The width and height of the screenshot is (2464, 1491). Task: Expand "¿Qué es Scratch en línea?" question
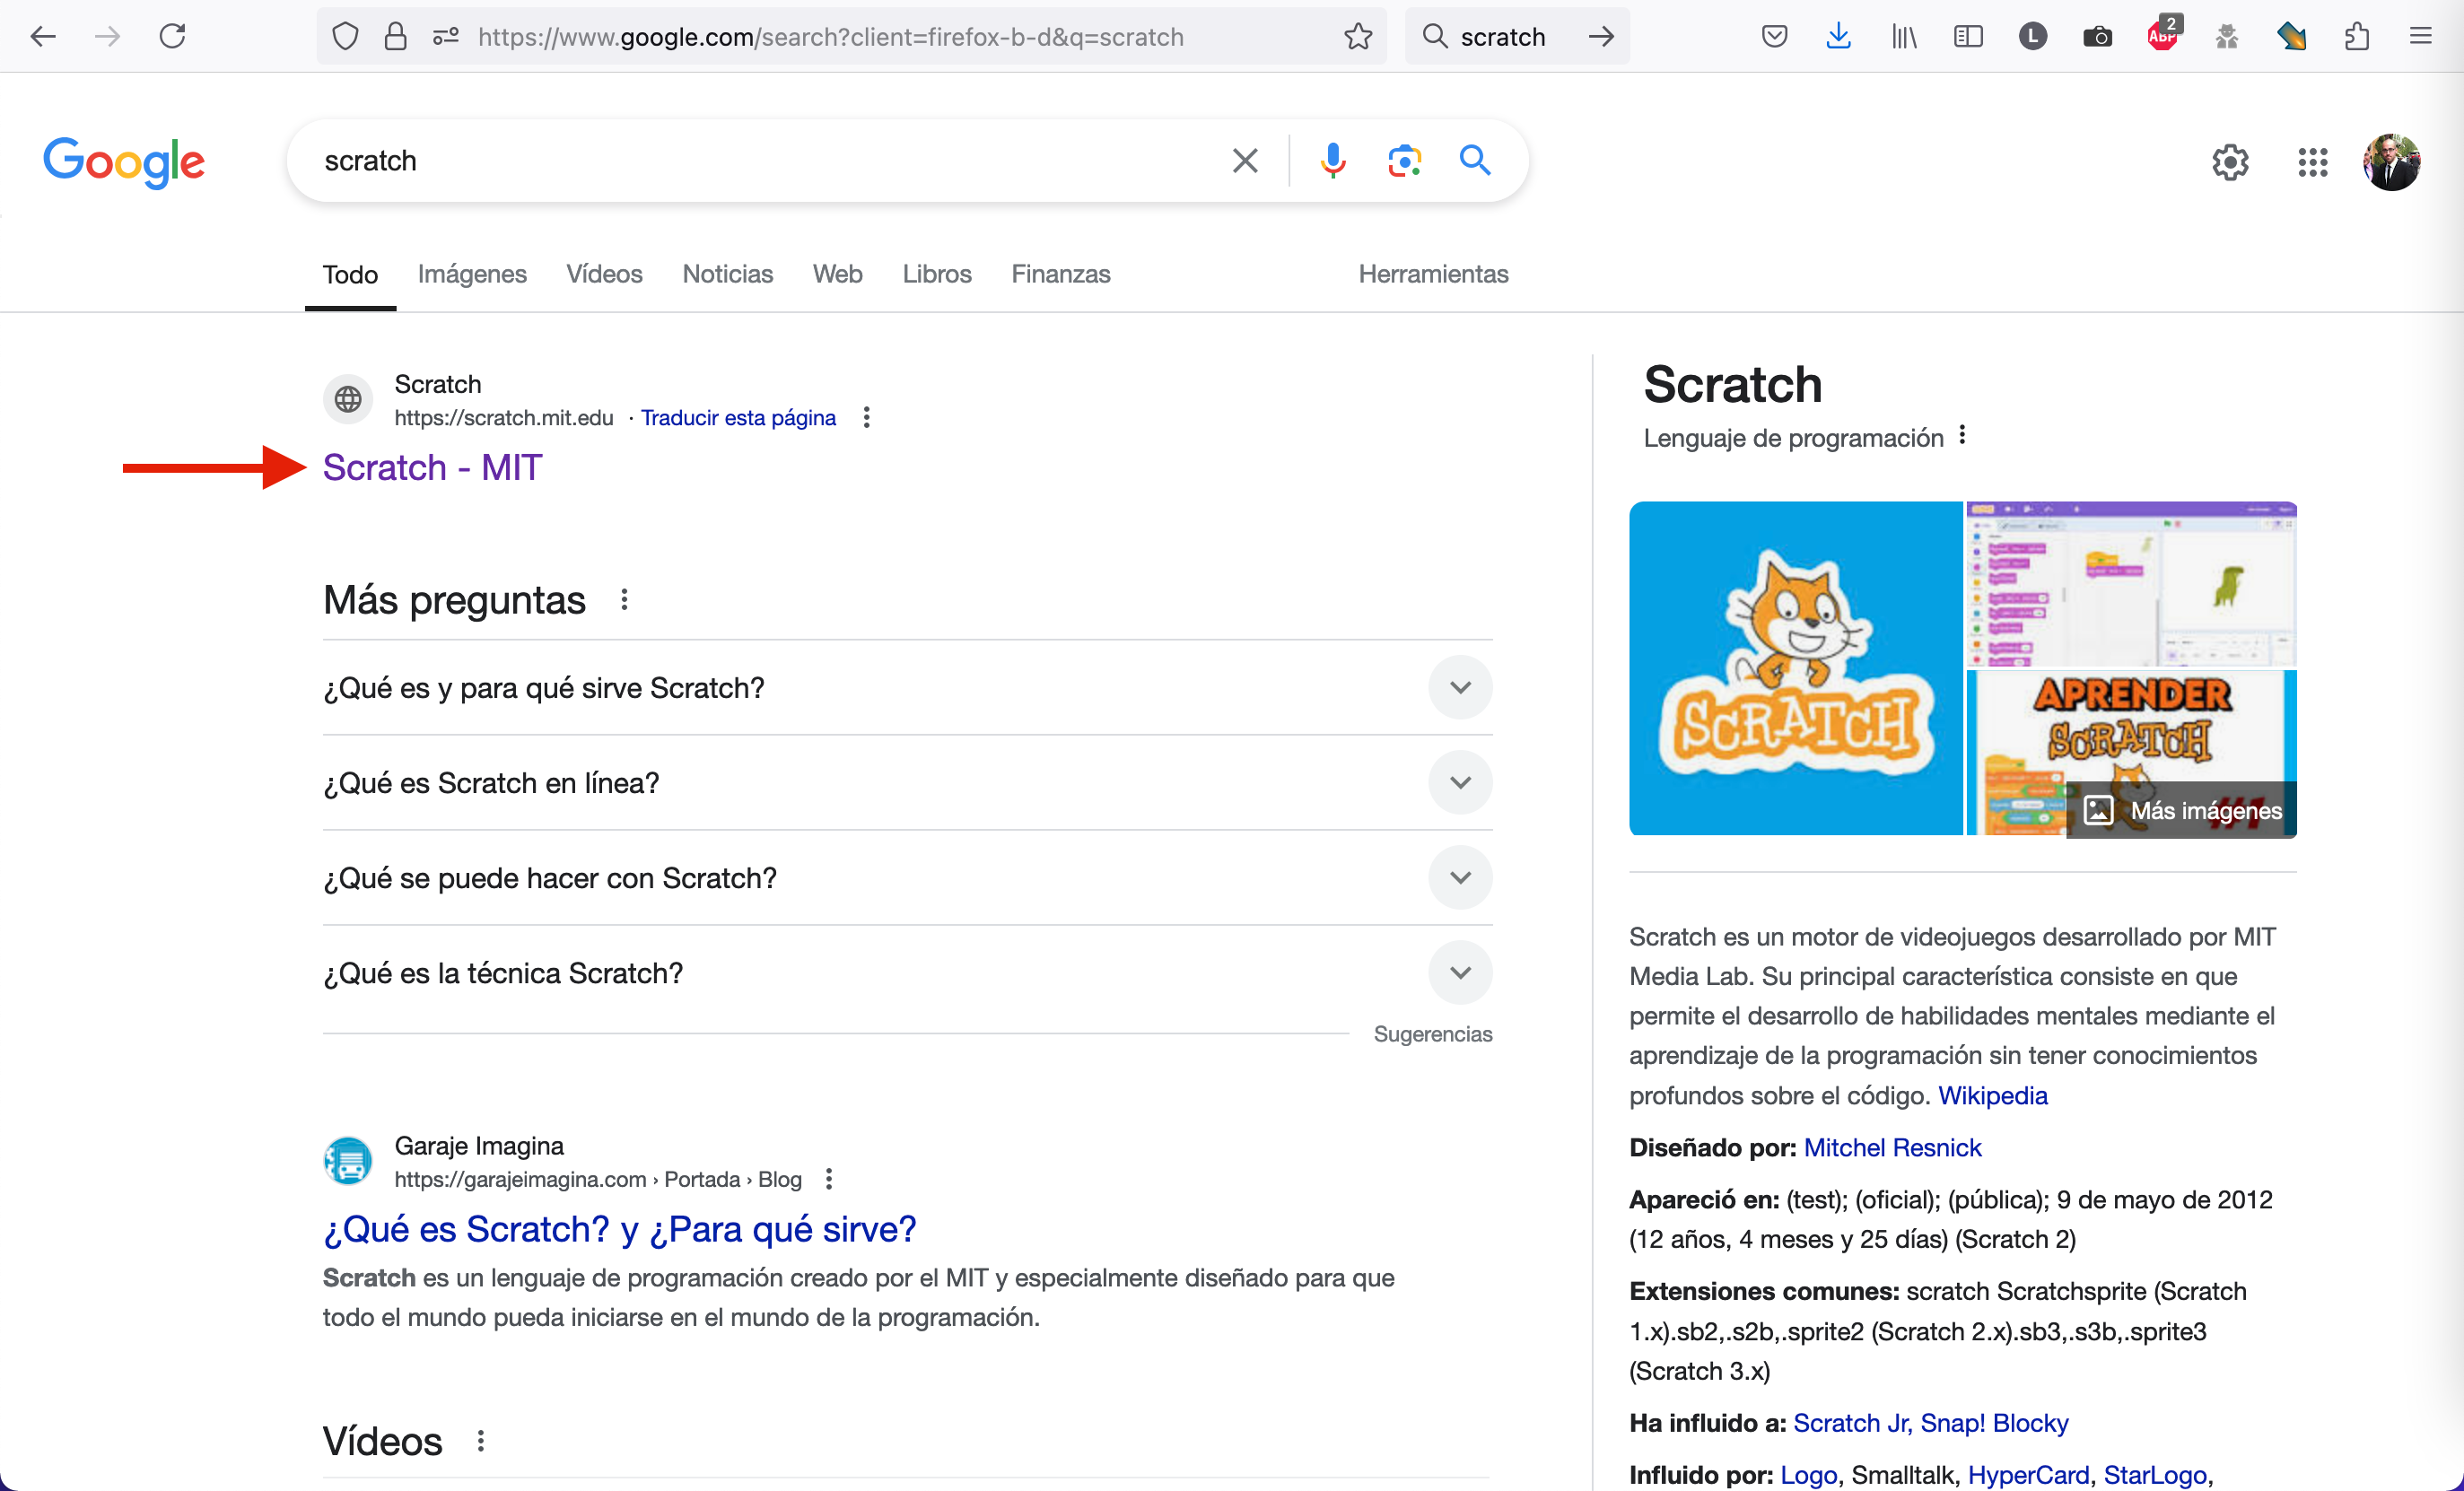pyautogui.click(x=1460, y=783)
